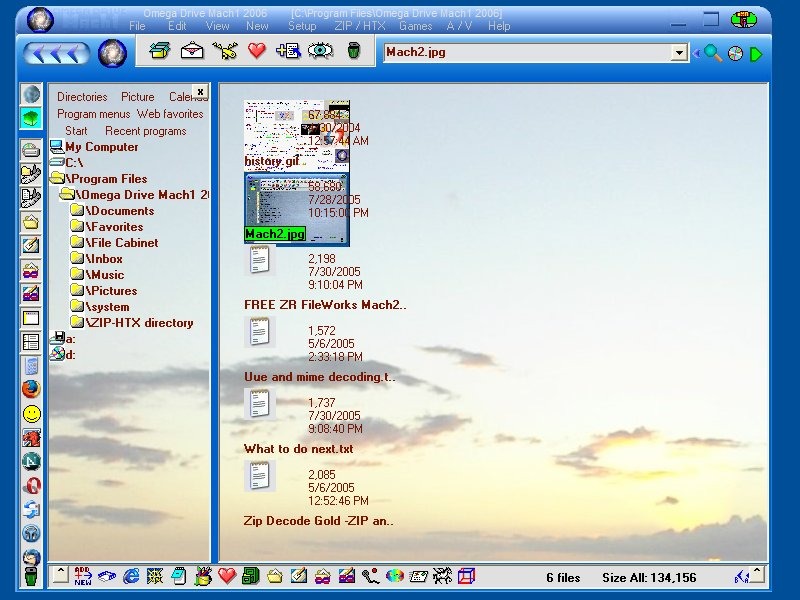Open the A / V menu
Screen dimensions: 800x600
[x=459, y=26]
